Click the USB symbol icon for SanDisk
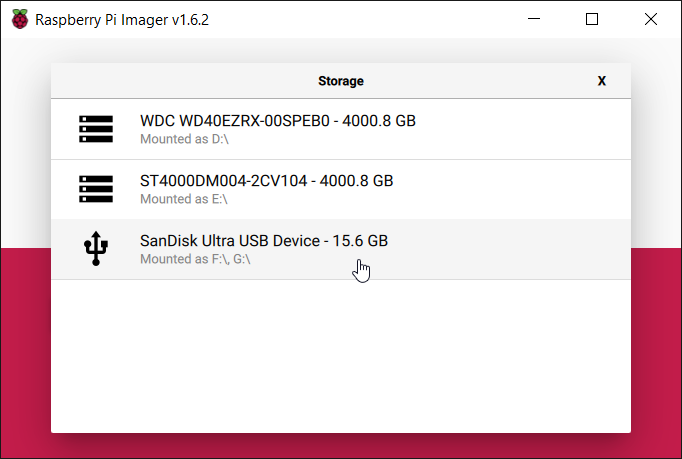Image resolution: width=682 pixels, height=459 pixels. coord(96,249)
